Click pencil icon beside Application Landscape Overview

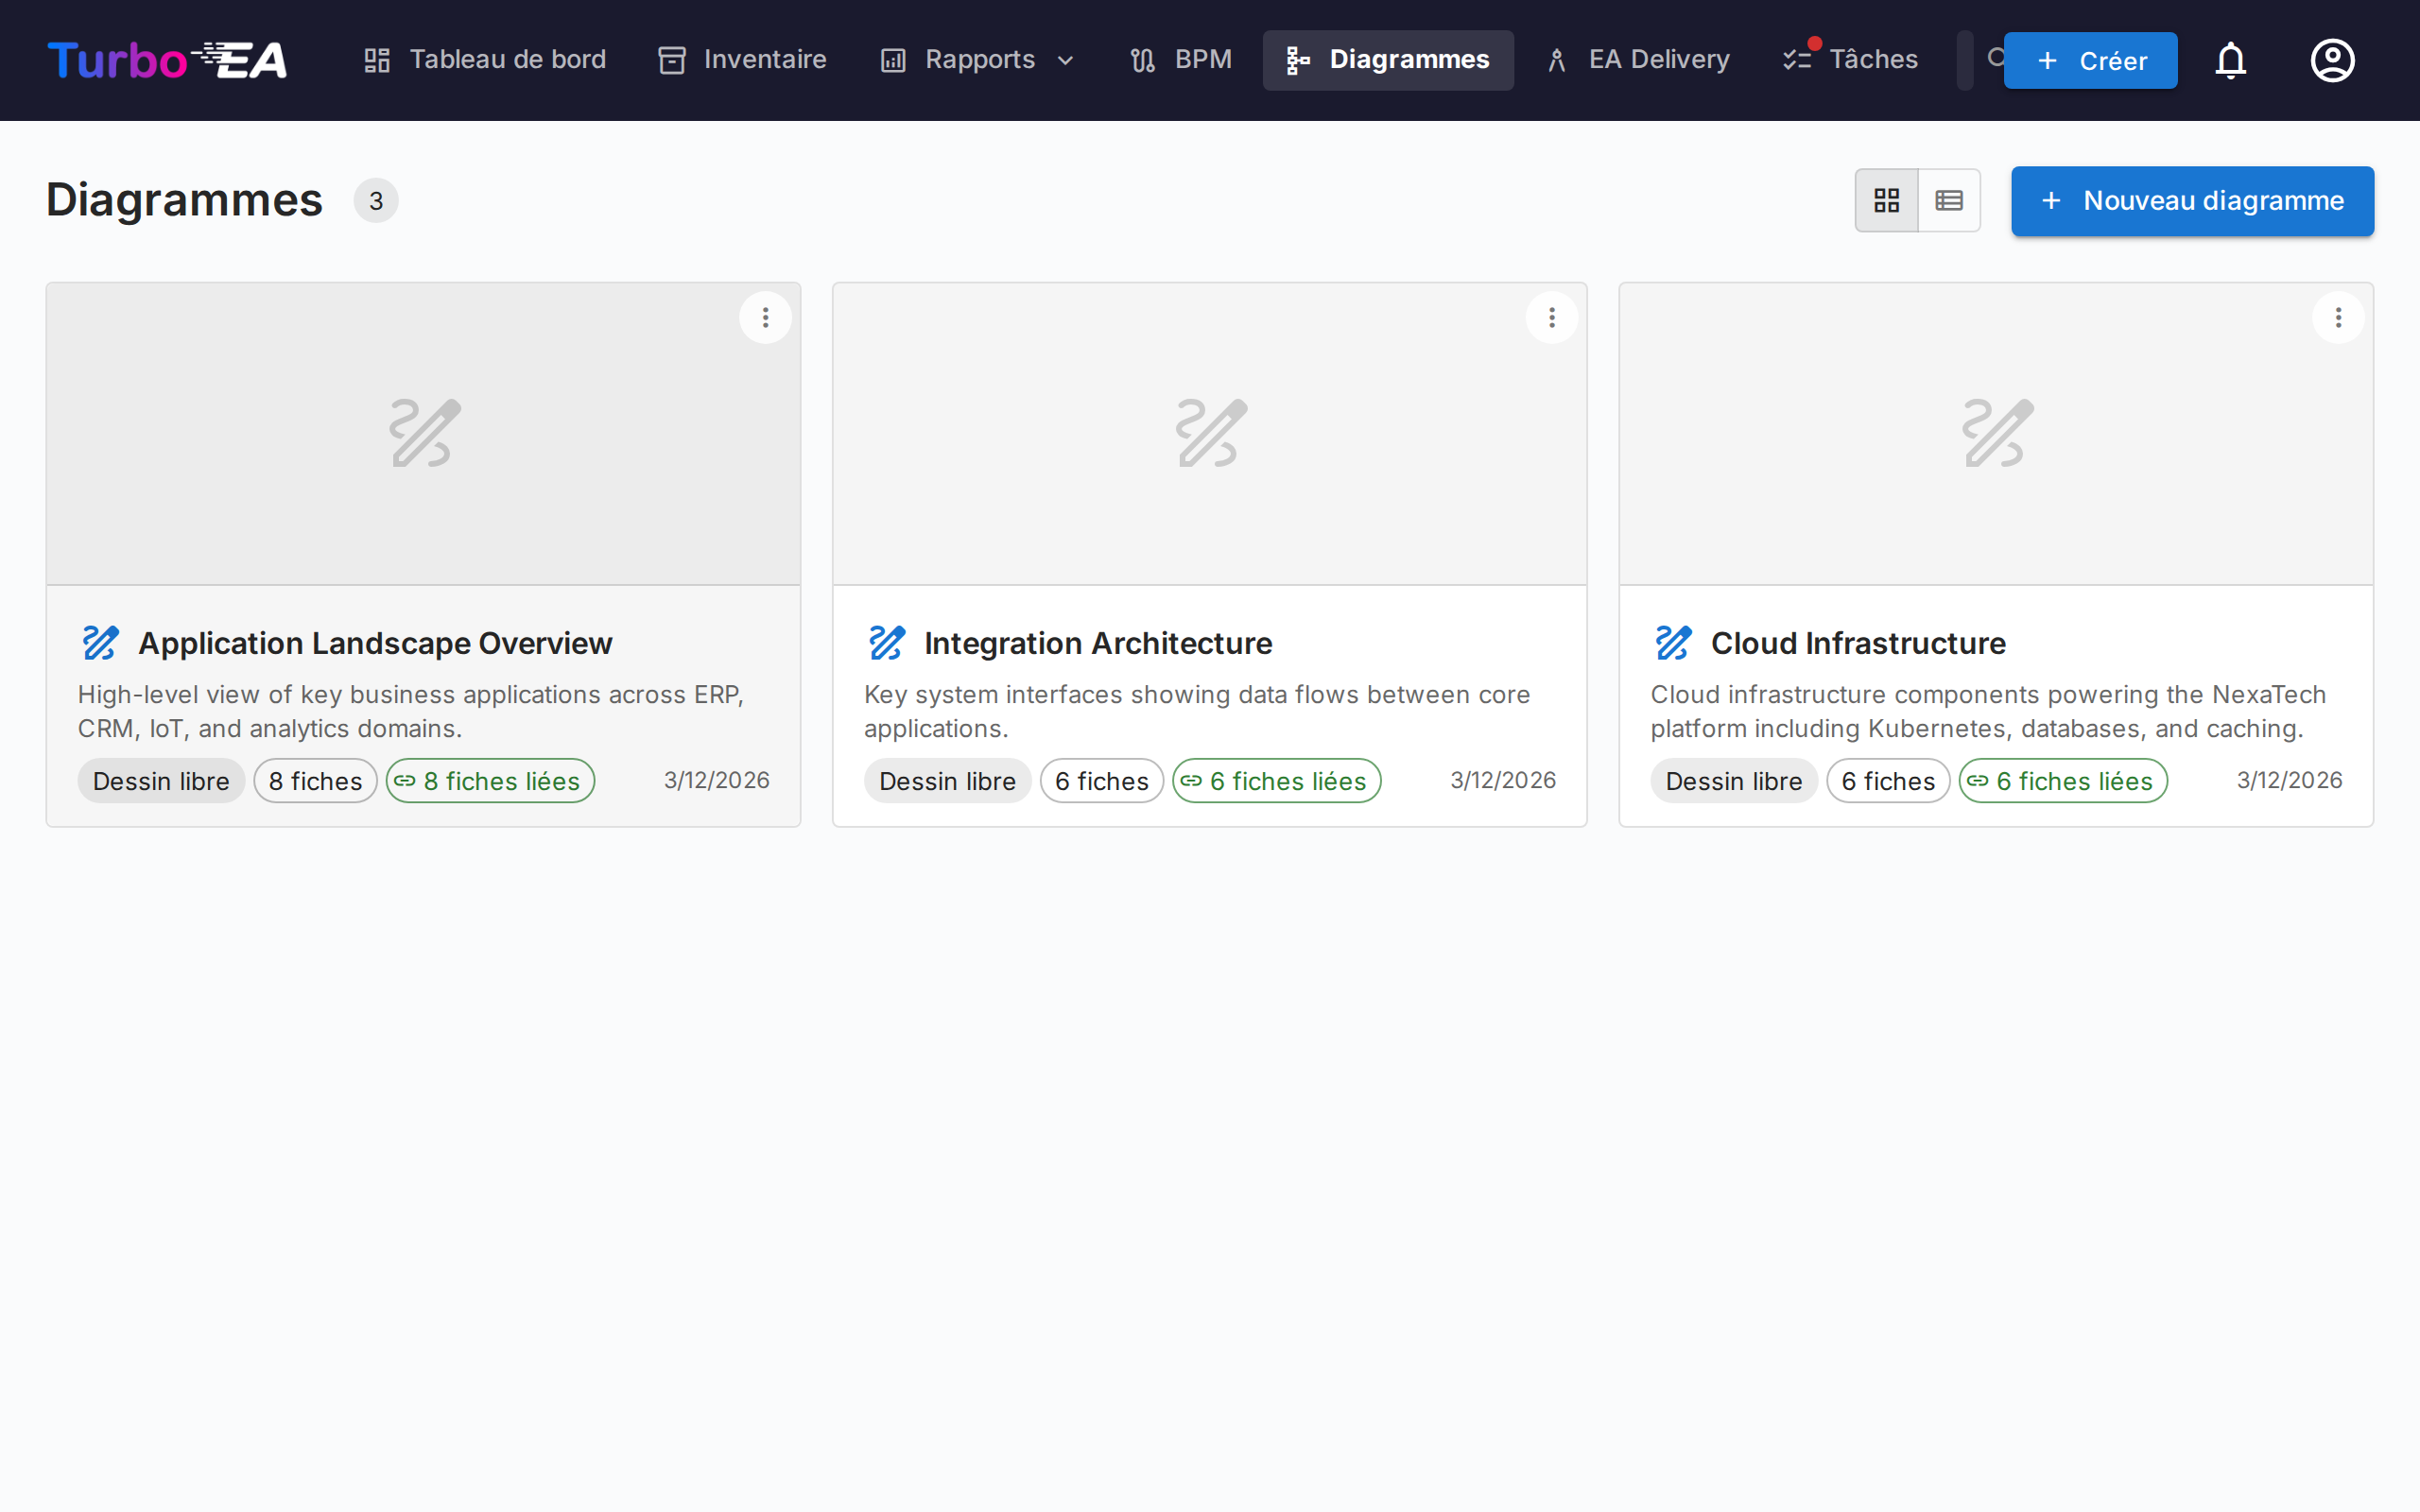tap(100, 643)
